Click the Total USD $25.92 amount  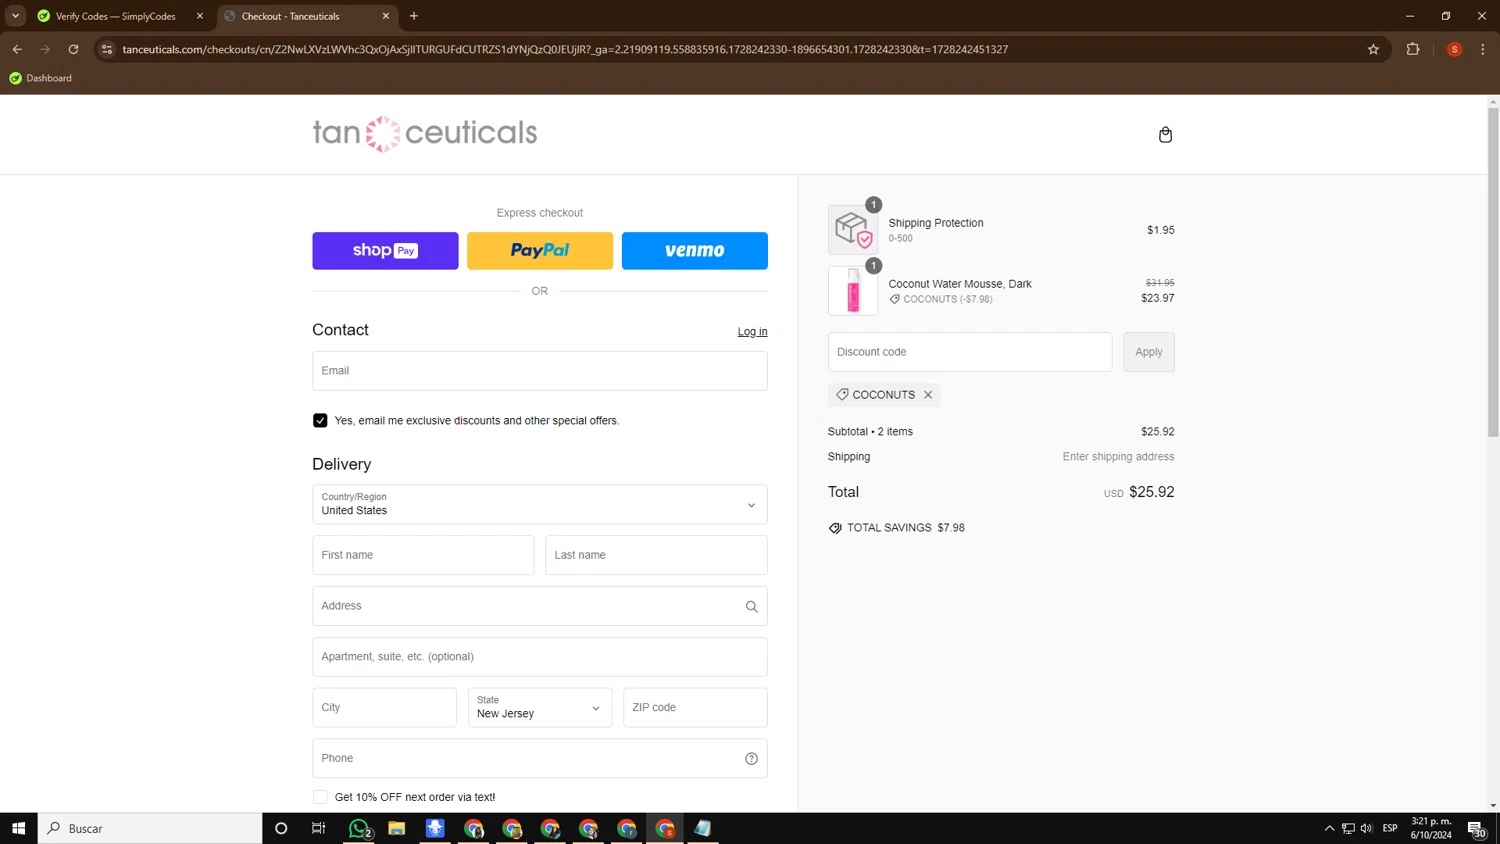pyautogui.click(x=1139, y=492)
